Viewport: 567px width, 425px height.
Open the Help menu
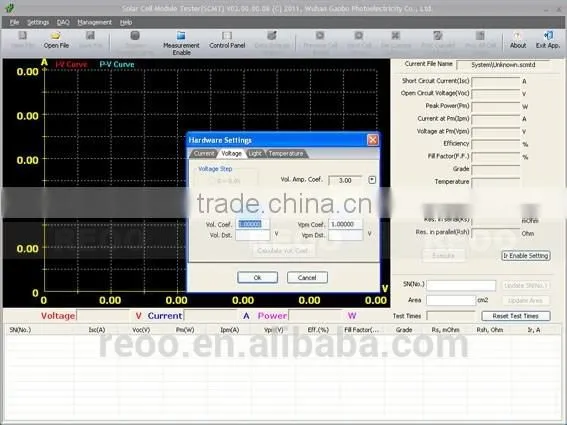(x=126, y=22)
